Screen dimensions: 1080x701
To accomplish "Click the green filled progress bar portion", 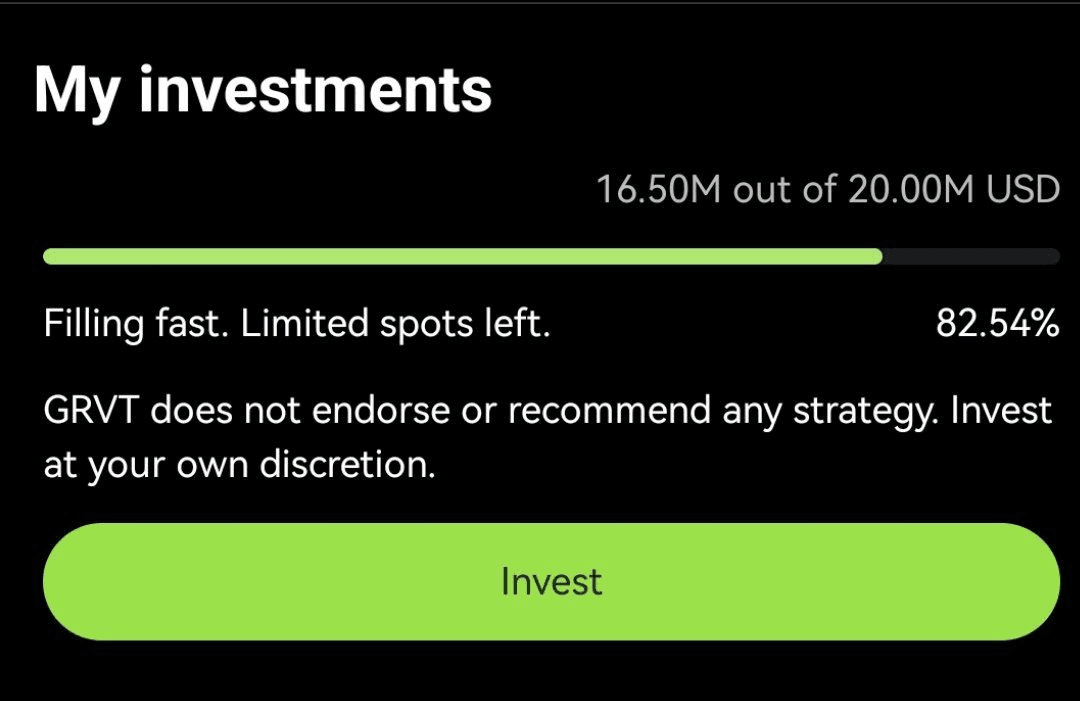I will pos(460,257).
